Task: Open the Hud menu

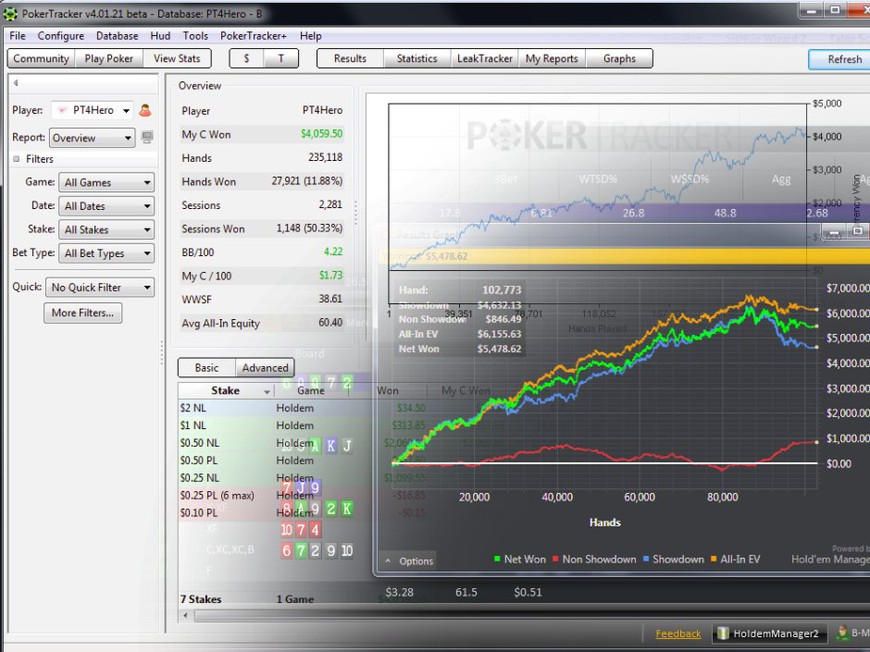Action: click(160, 36)
